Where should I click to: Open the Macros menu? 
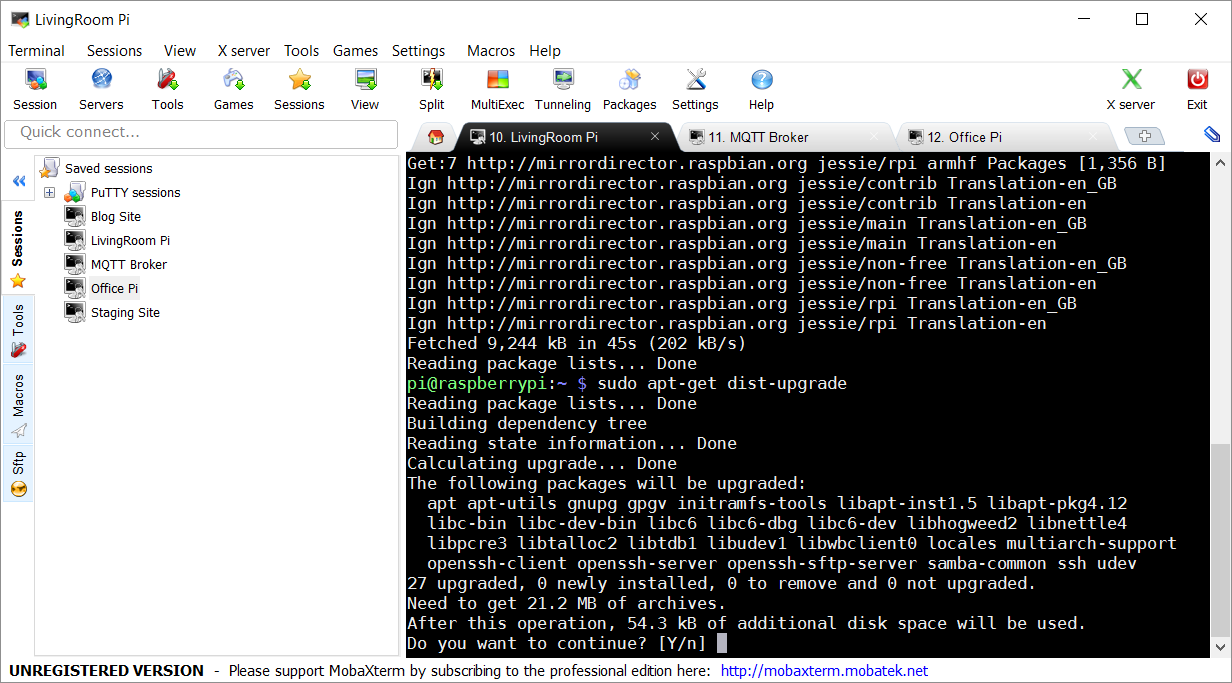click(491, 51)
